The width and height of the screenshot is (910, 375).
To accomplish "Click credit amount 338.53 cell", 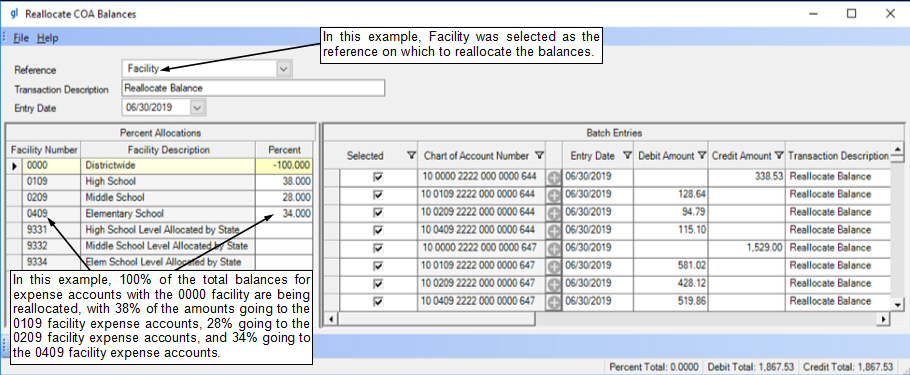I will 747,177.
